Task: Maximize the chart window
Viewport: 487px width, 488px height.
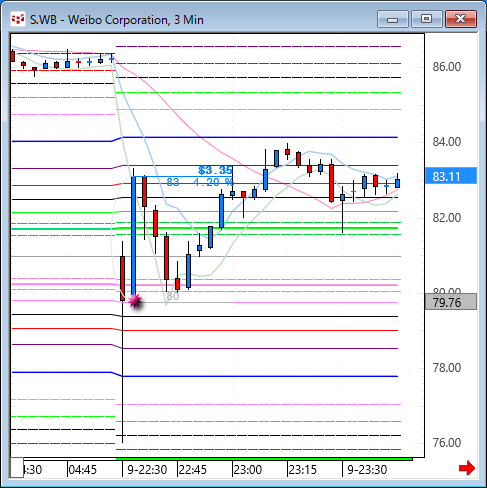Action: pos(427,19)
